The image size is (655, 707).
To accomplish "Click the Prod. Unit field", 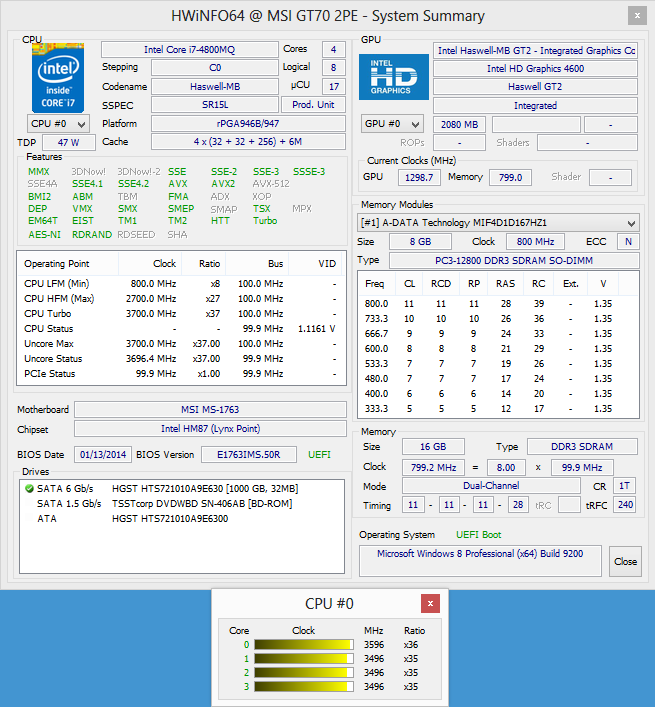I will pyautogui.click(x=313, y=105).
